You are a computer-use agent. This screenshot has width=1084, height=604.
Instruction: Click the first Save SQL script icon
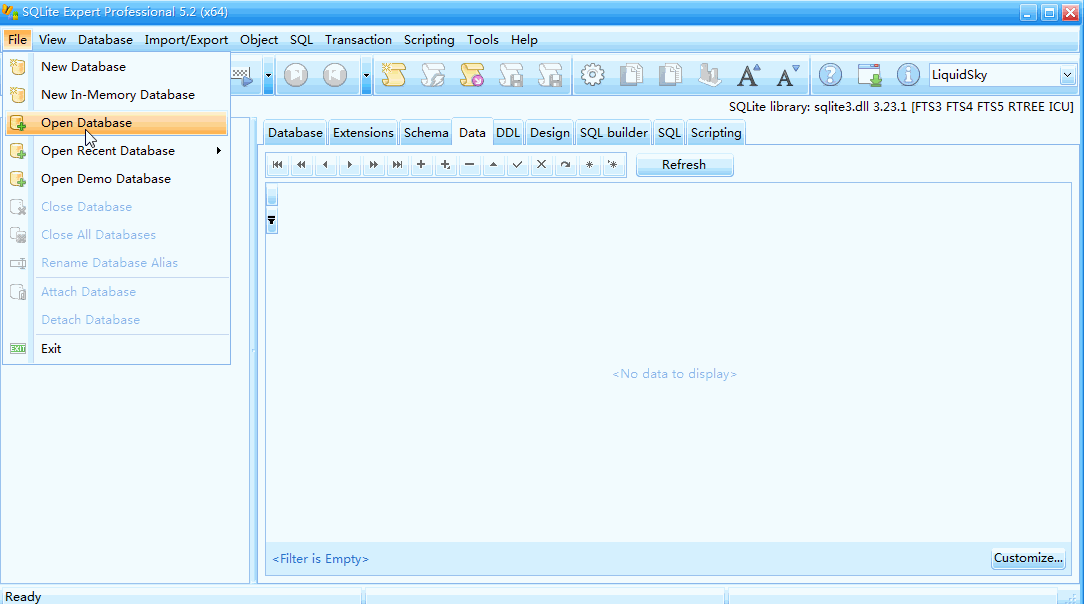(x=512, y=75)
